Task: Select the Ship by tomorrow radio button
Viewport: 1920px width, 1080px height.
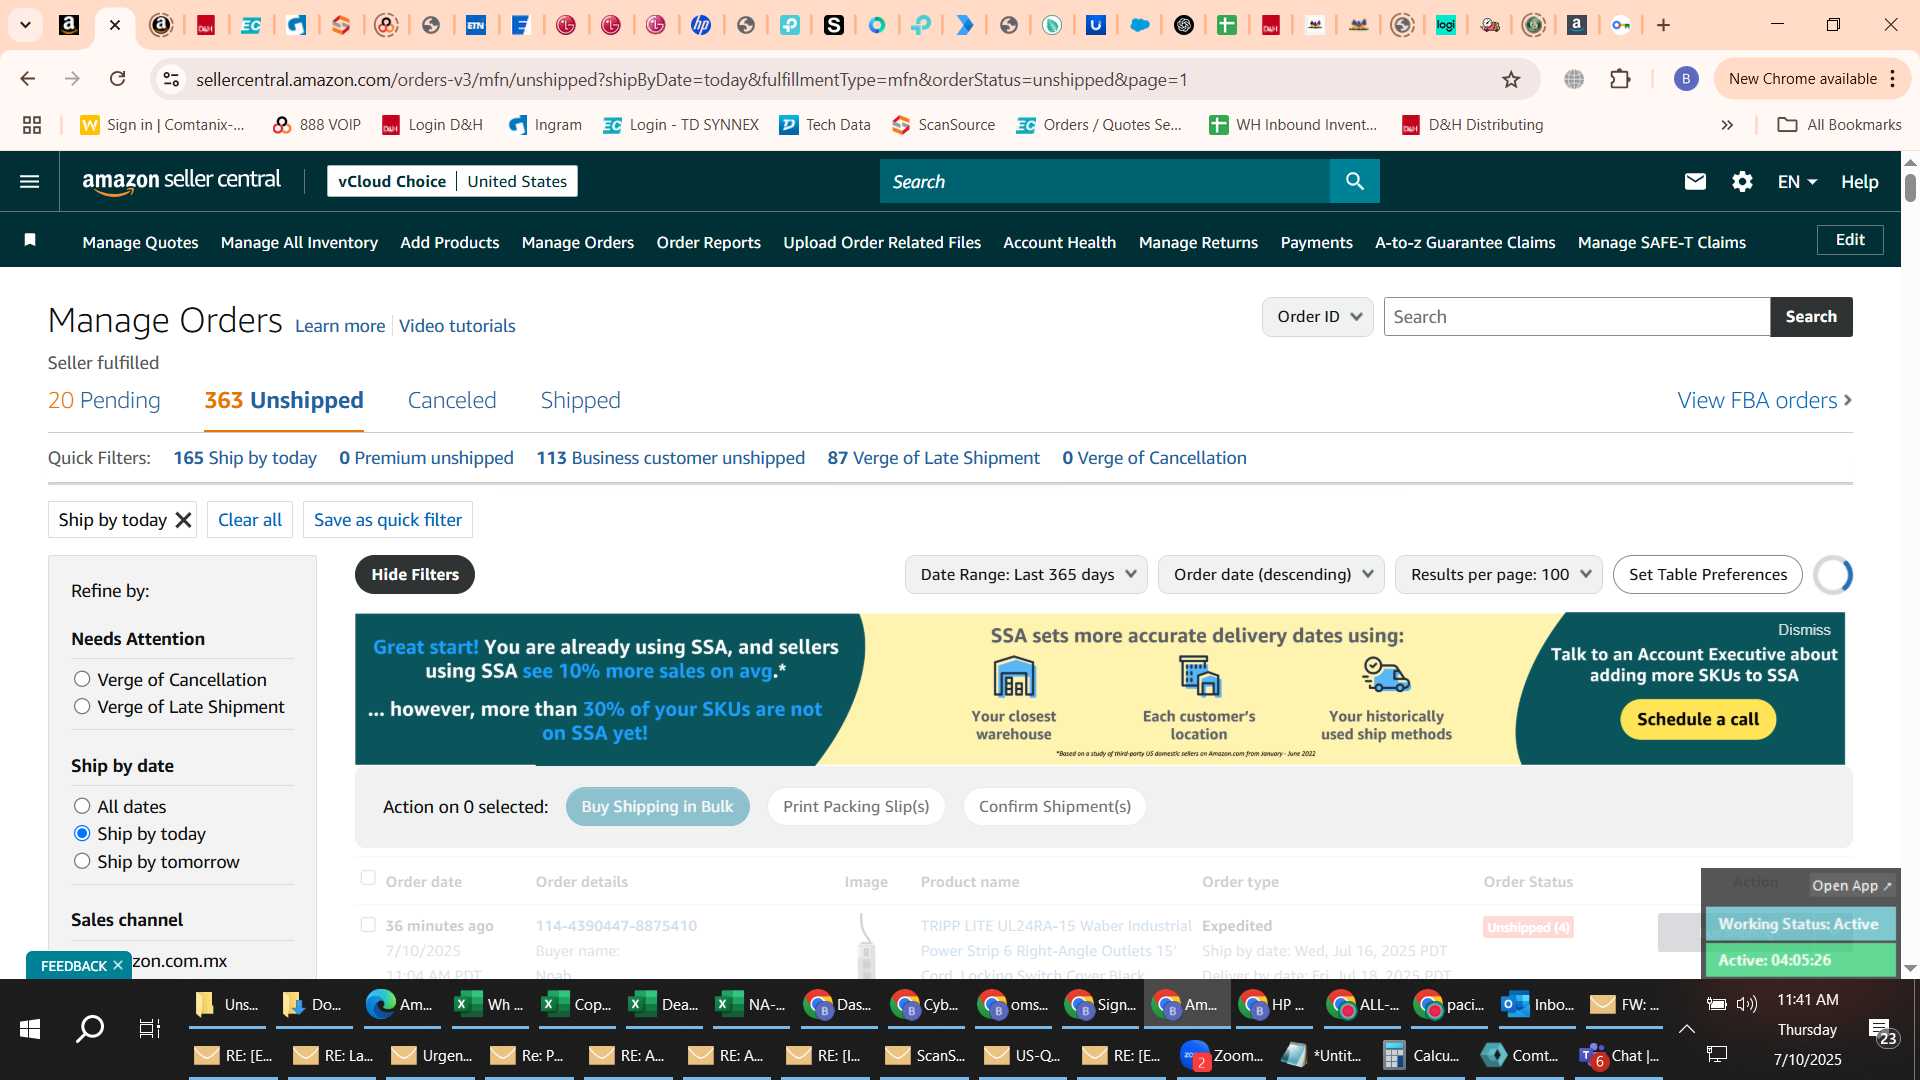Action: [82, 861]
